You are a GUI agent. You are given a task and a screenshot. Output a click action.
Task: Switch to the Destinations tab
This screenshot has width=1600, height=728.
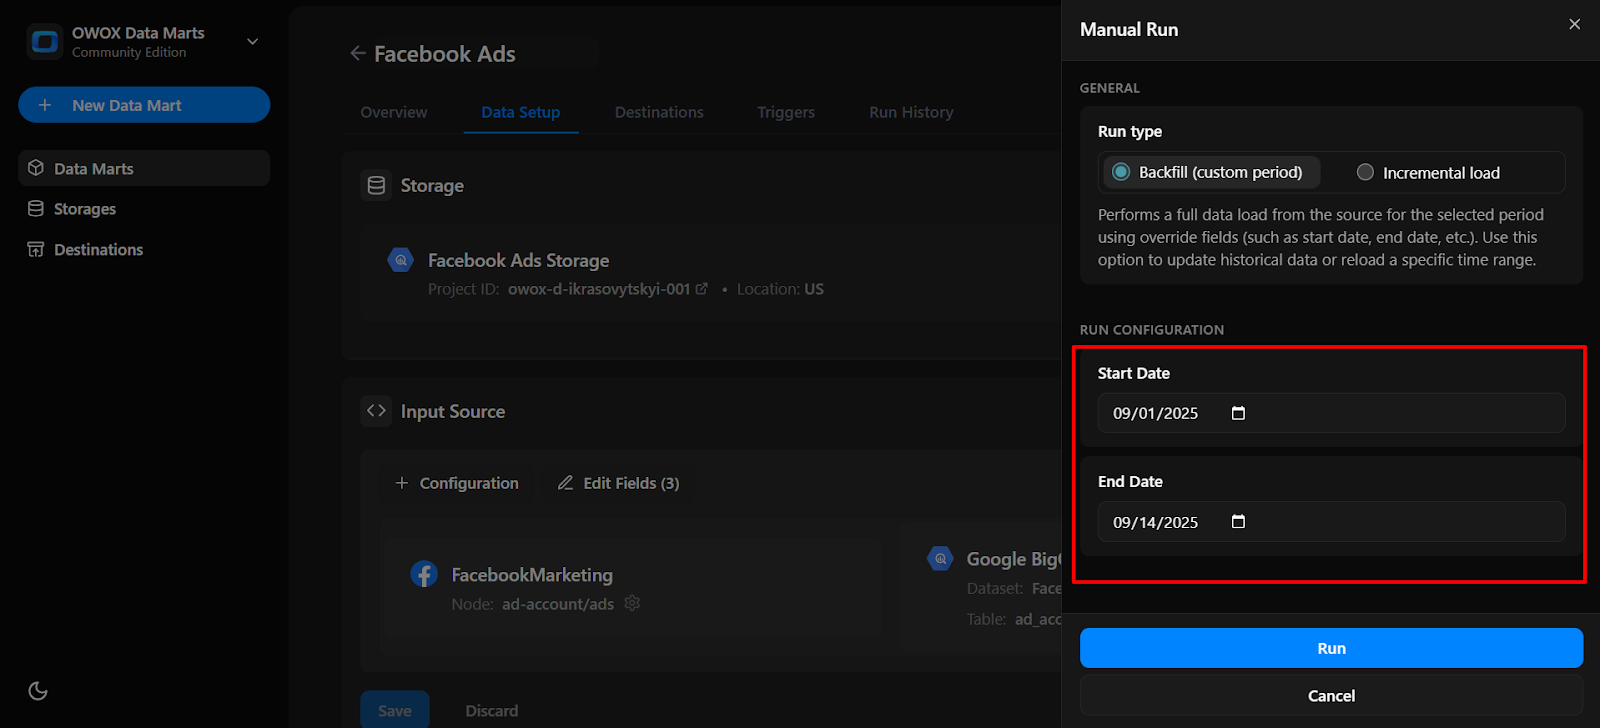click(x=659, y=112)
